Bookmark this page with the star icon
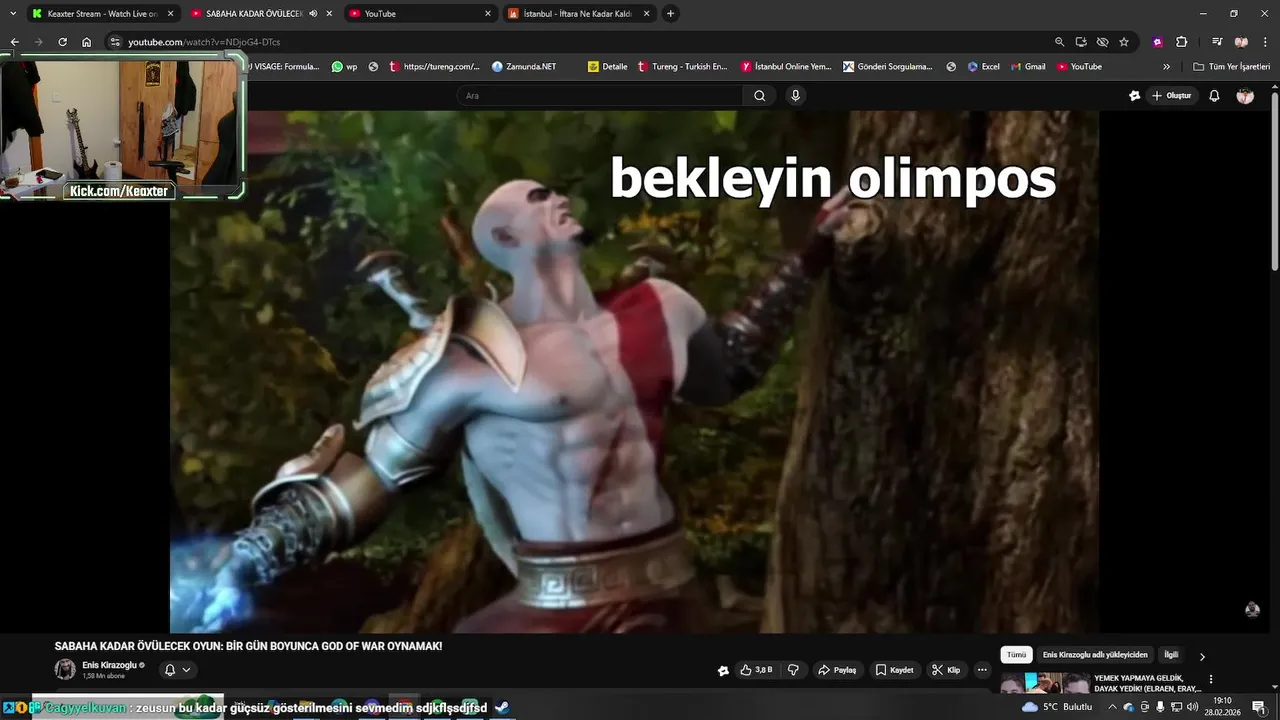This screenshot has width=1280, height=720. (1124, 42)
